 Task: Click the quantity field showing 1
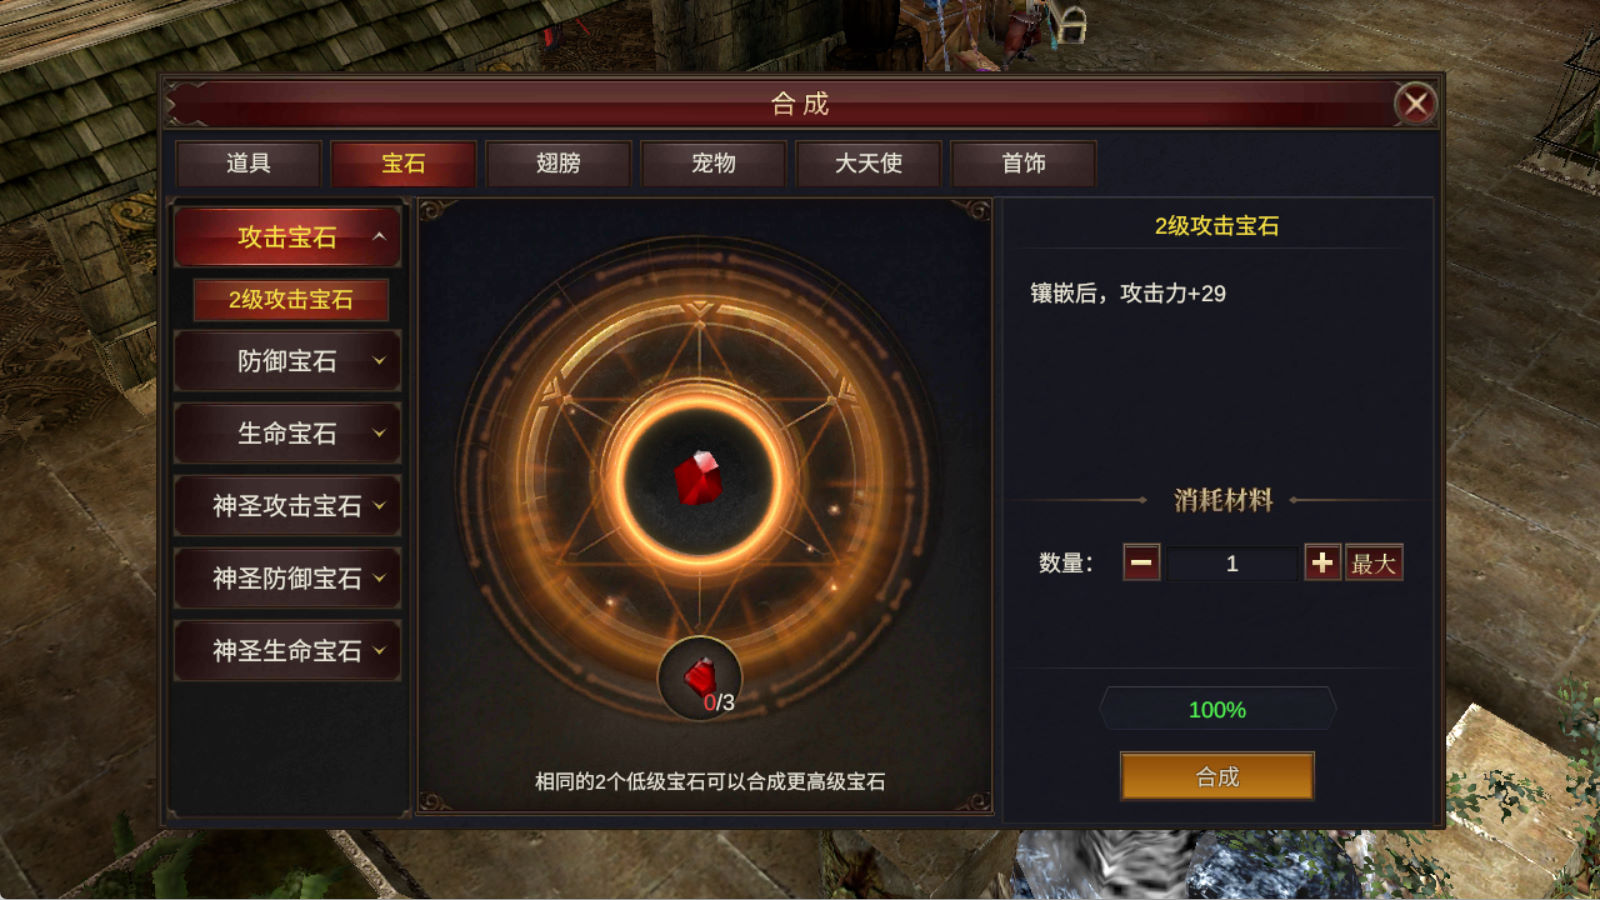coord(1232,563)
